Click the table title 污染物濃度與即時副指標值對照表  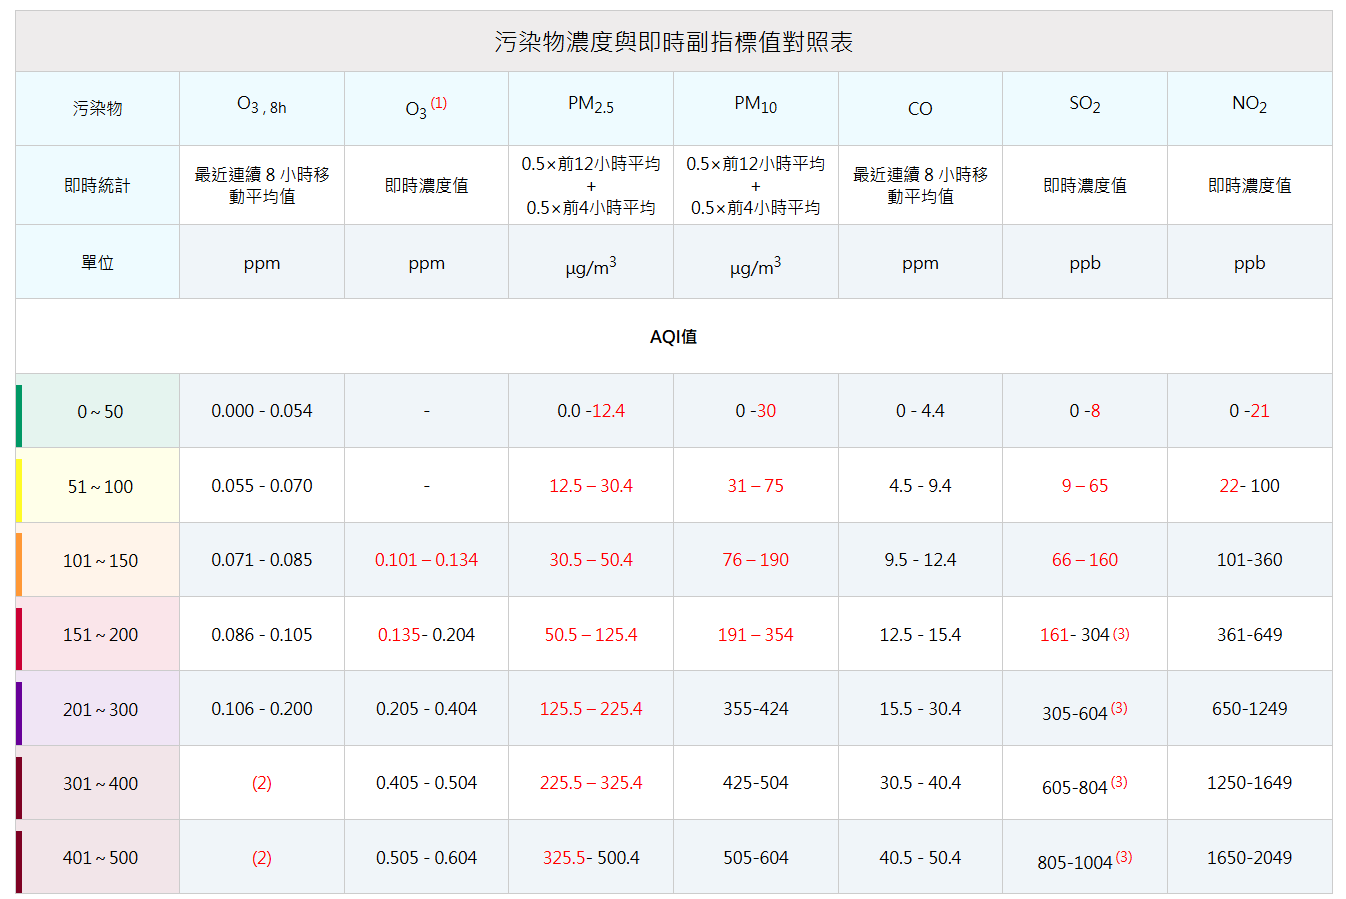pos(673,42)
